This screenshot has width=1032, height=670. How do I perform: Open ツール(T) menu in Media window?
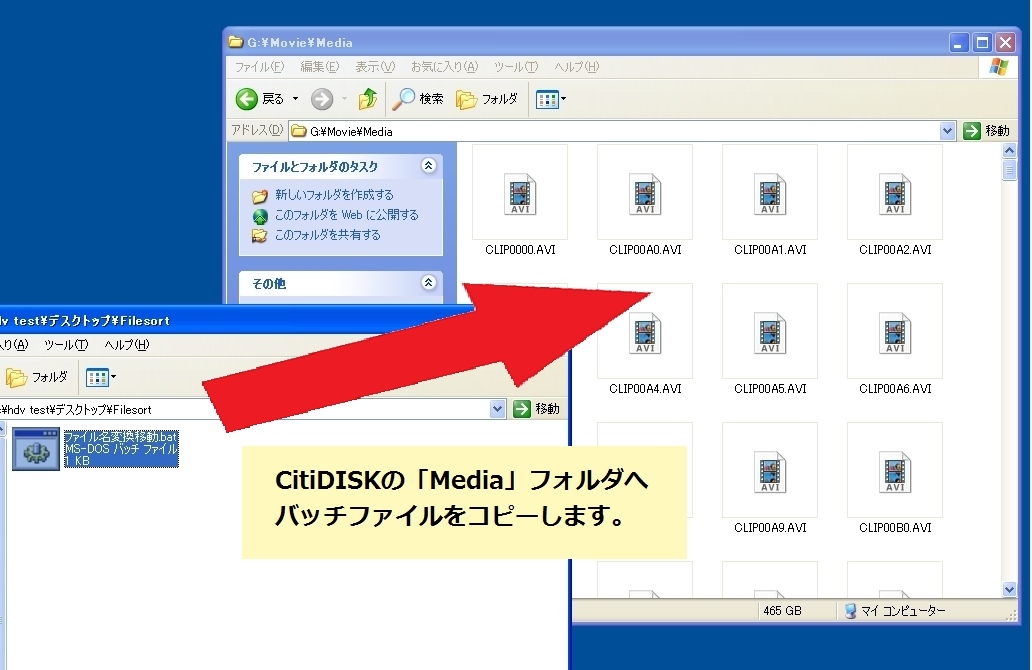coord(516,66)
